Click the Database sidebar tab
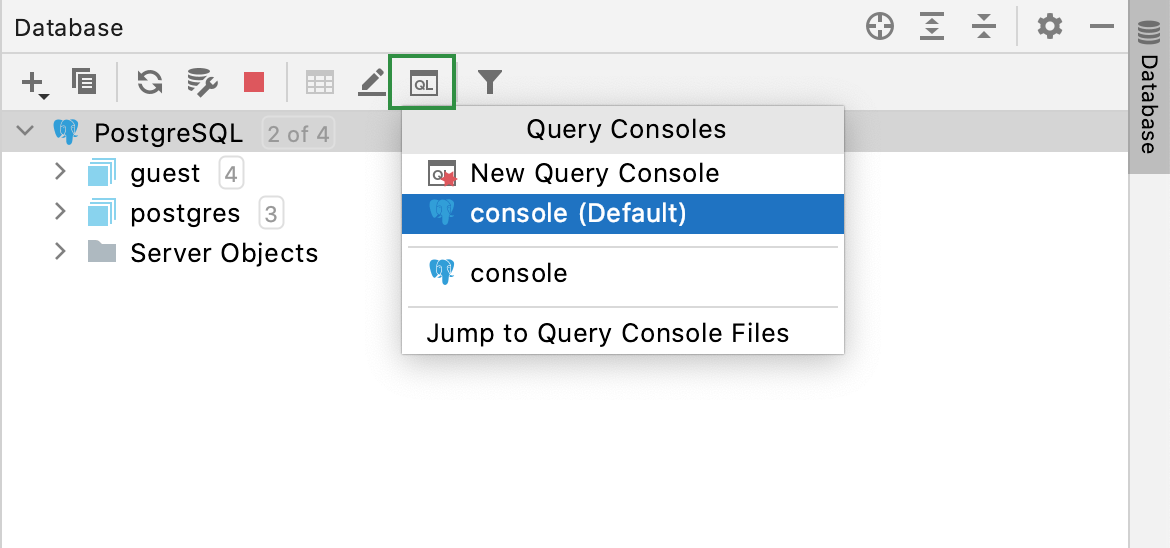Viewport: 1170px width, 548px height. click(x=1150, y=87)
